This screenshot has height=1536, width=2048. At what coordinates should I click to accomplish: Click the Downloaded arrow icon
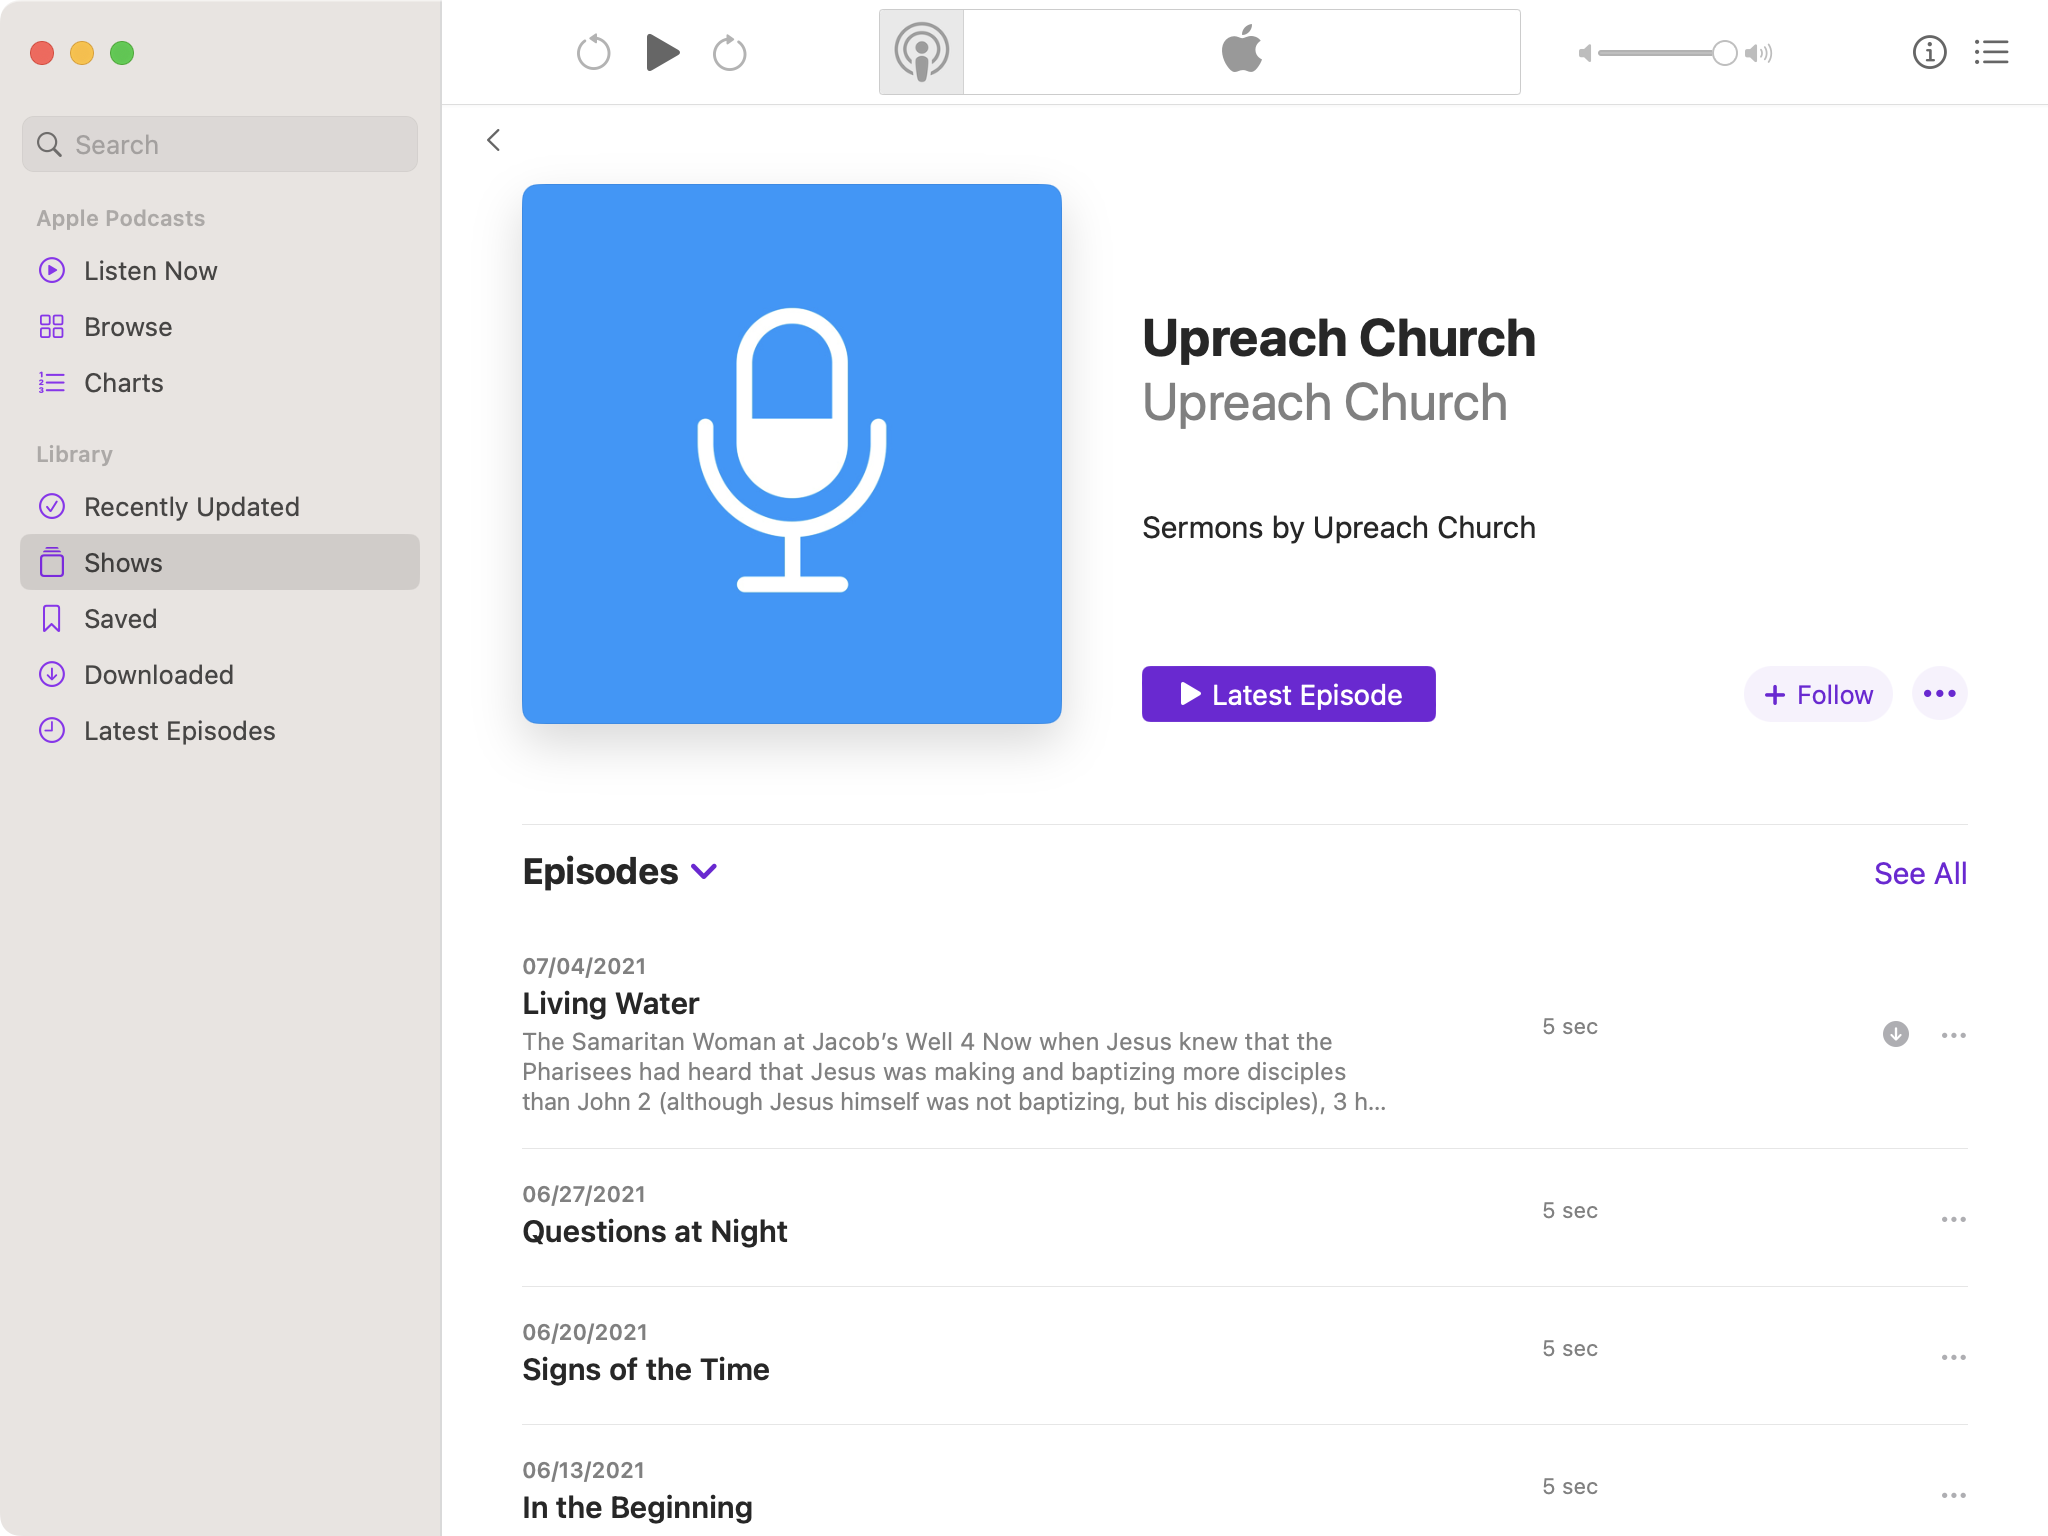(52, 675)
